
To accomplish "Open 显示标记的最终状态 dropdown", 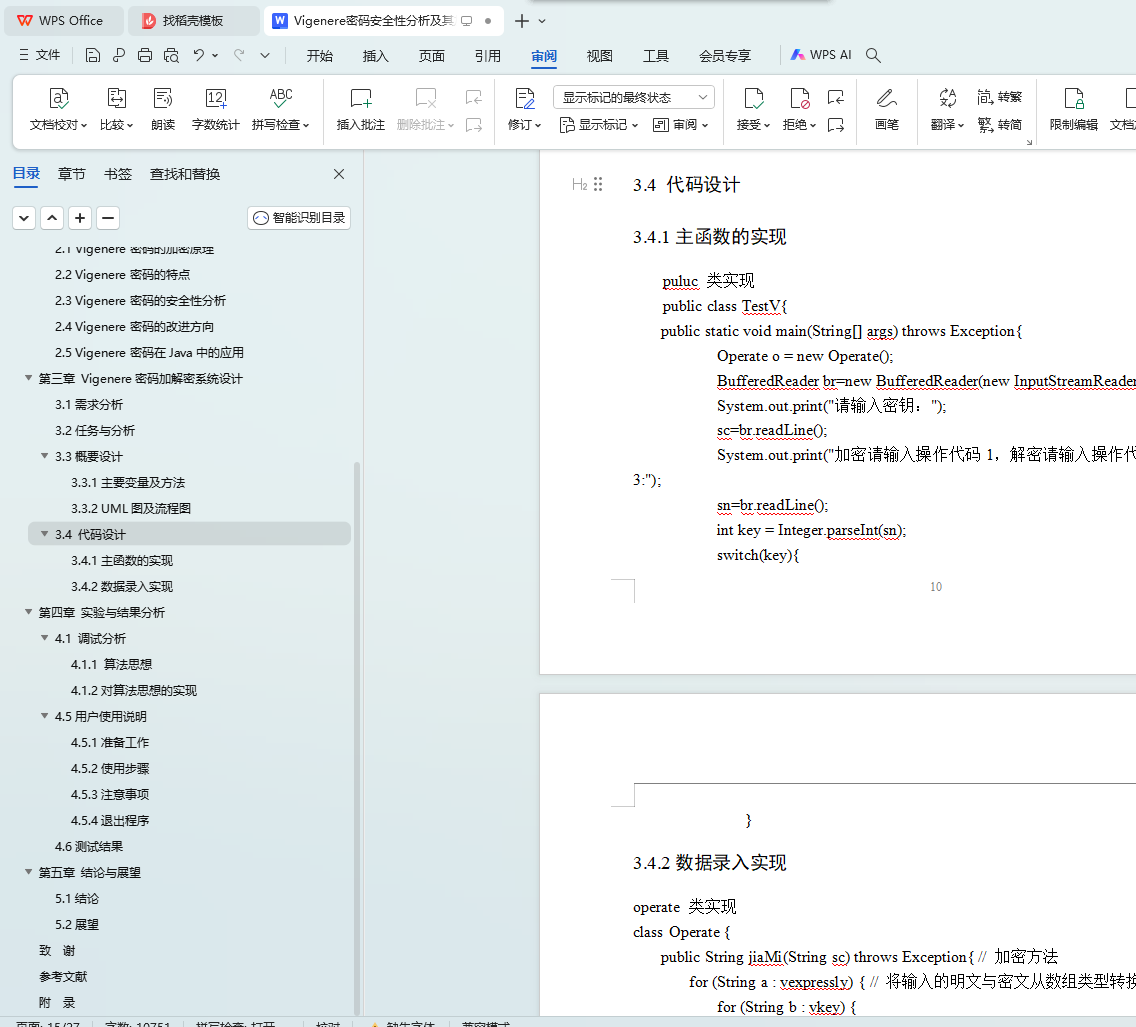I will [634, 97].
